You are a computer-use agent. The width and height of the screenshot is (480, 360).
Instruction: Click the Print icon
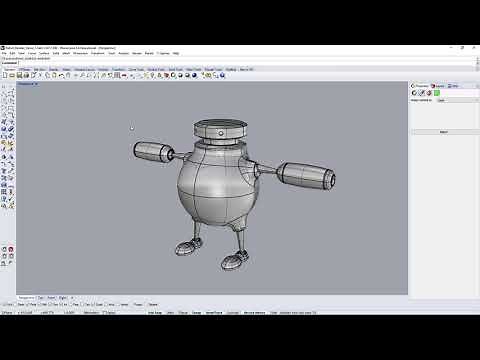[x=26, y=76]
